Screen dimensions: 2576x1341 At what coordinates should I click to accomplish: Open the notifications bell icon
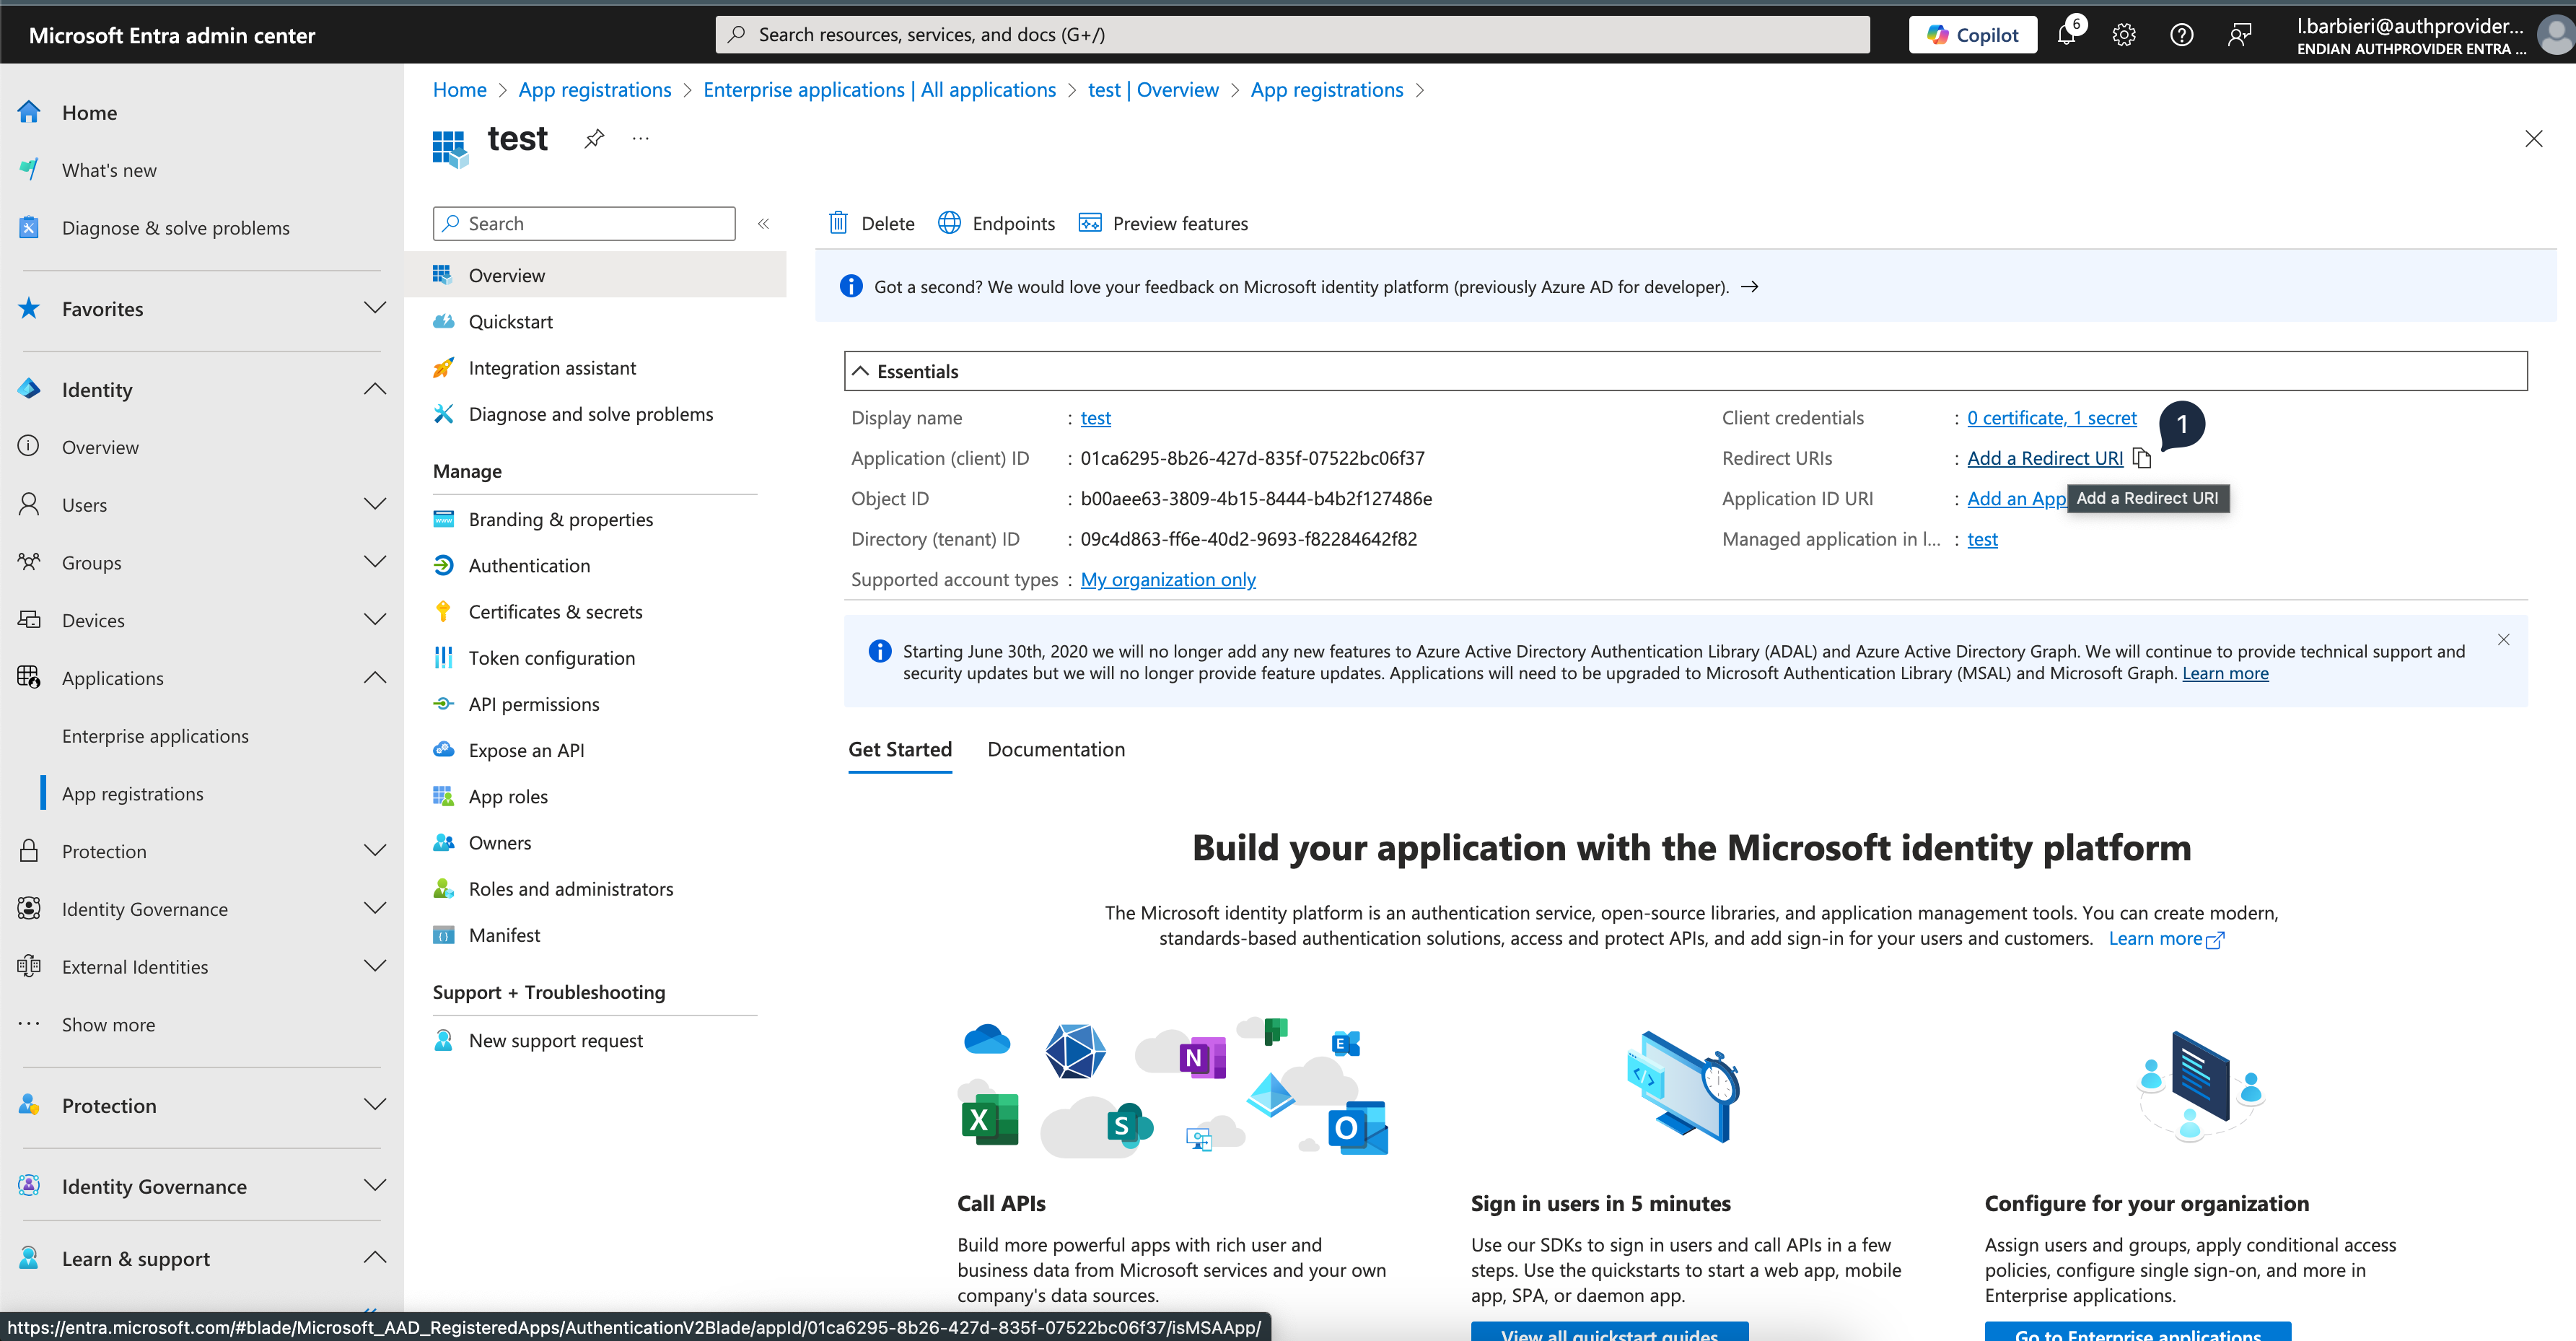point(2066,35)
